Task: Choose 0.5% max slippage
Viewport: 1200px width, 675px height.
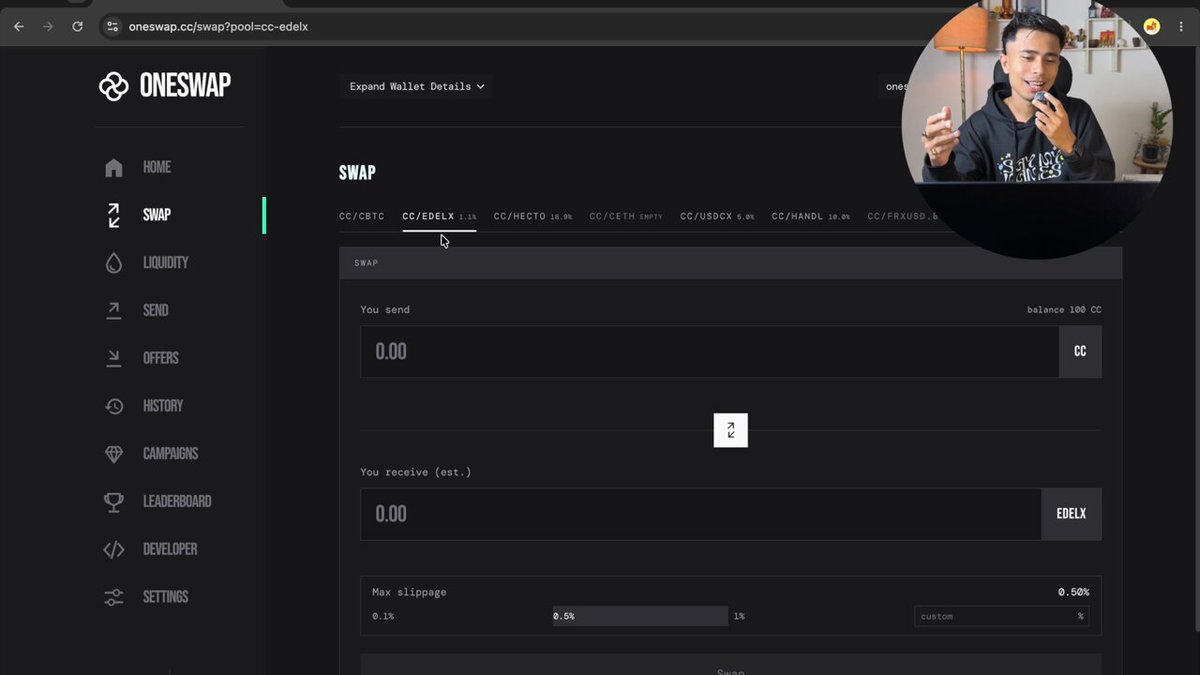Action: [x=640, y=616]
